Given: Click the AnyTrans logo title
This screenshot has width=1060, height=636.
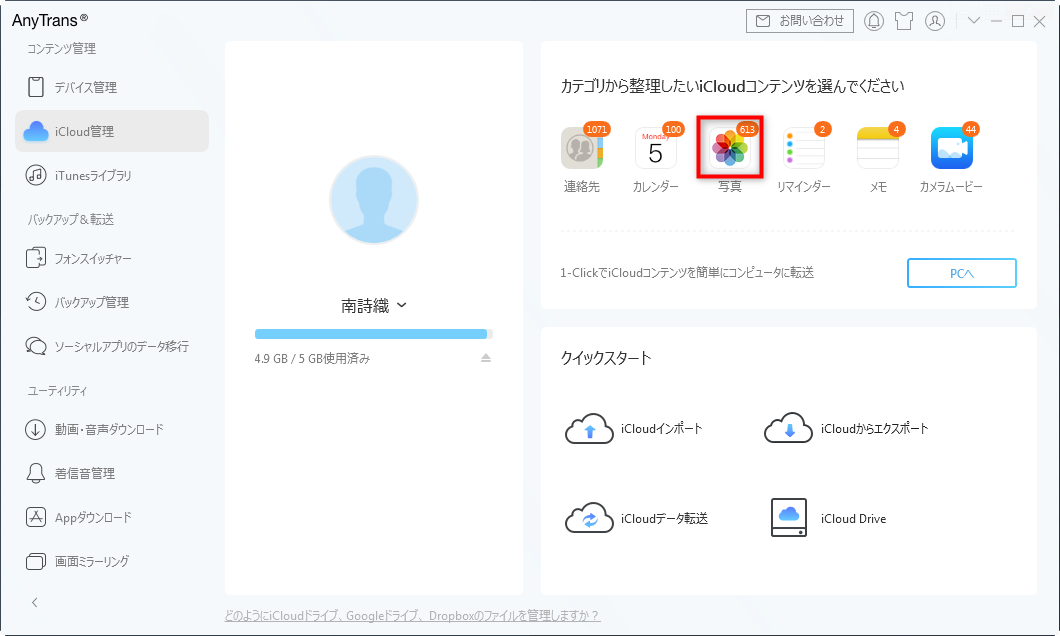Looking at the screenshot, I should coord(50,20).
